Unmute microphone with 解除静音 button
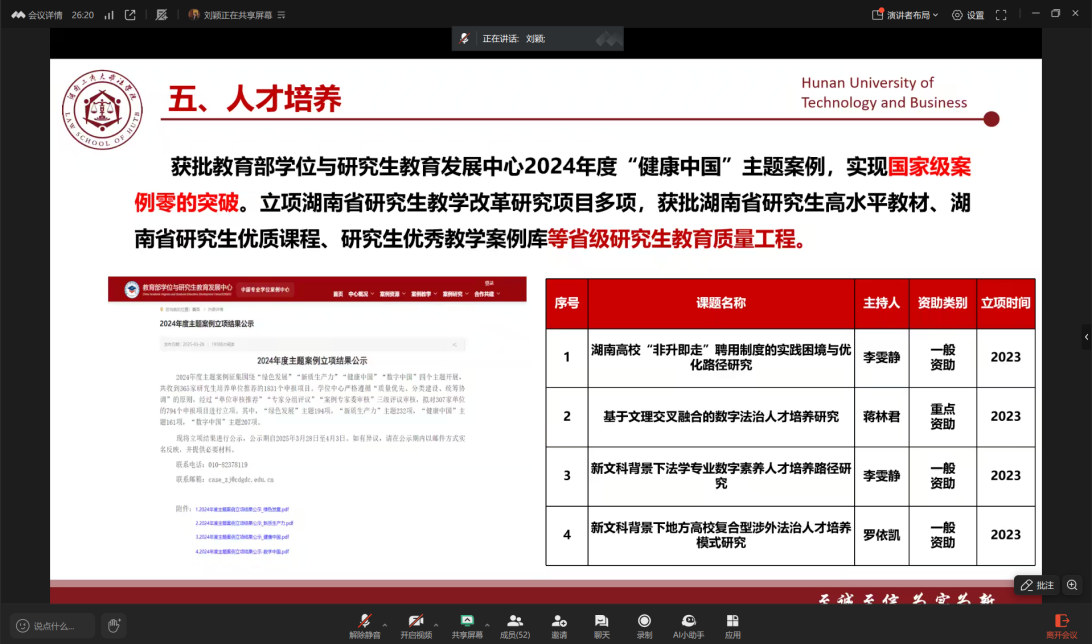The image size is (1092, 644). pyautogui.click(x=365, y=624)
